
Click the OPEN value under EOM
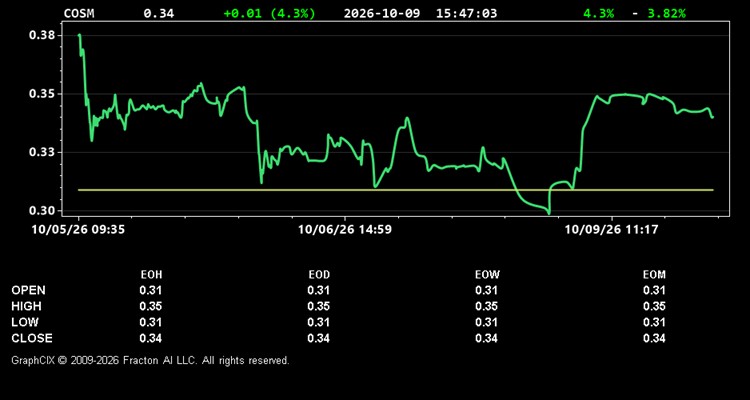pos(654,290)
